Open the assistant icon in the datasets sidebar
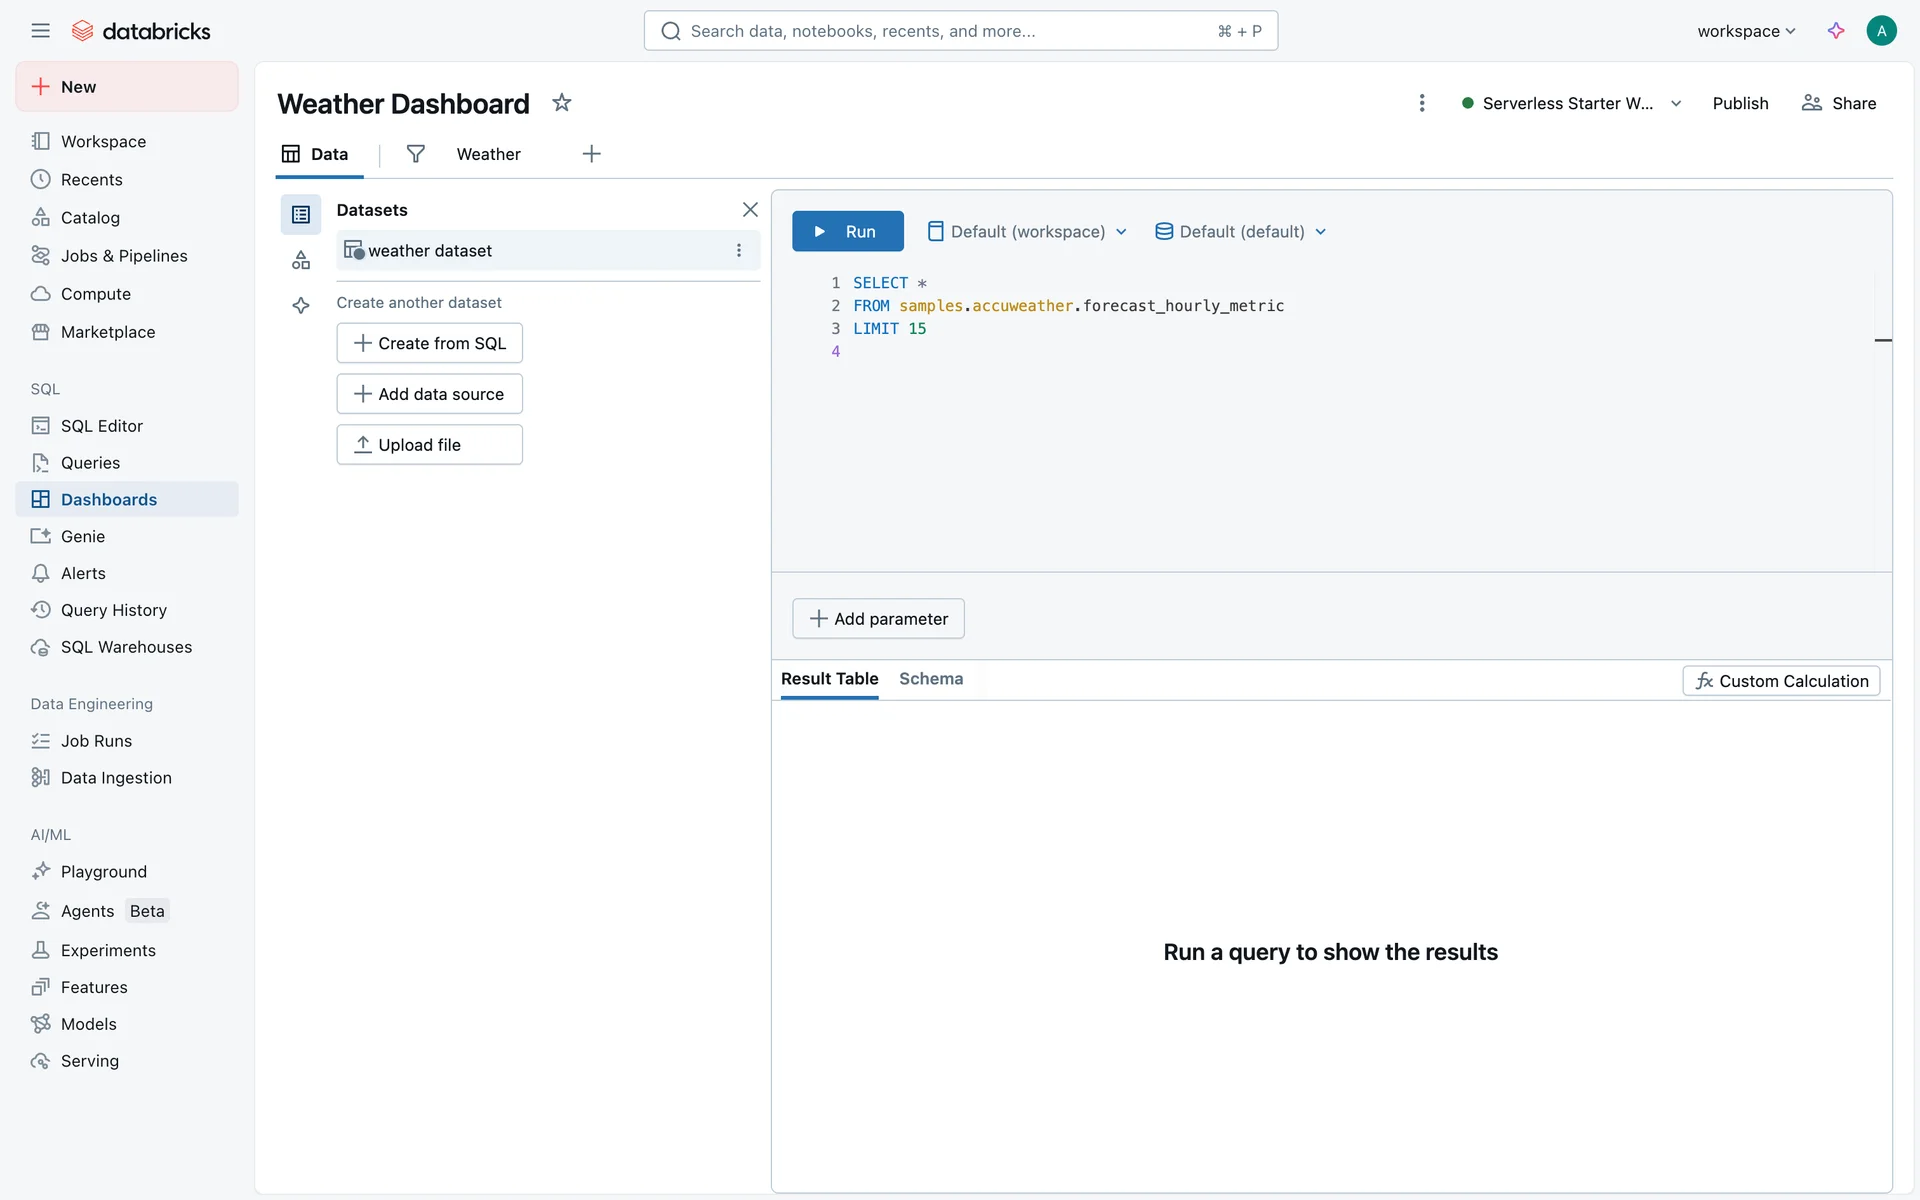The height and width of the screenshot is (1200, 1920). (x=301, y=306)
